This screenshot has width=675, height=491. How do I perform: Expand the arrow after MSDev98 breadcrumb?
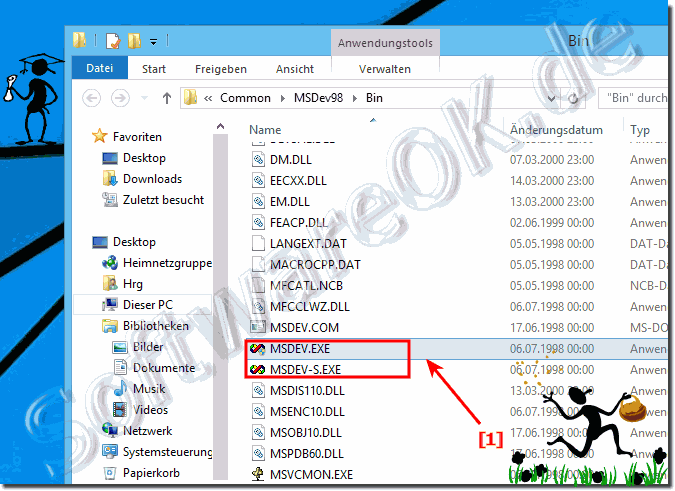(355, 99)
